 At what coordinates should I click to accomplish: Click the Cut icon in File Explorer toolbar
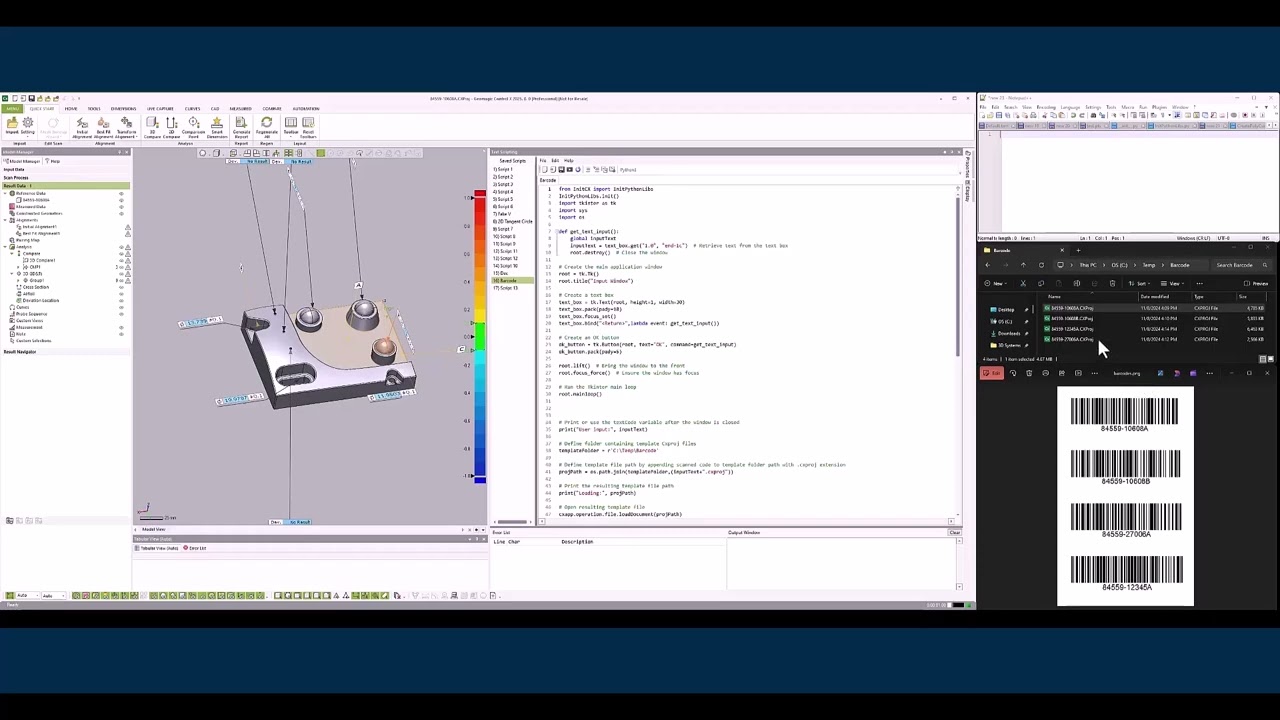[x=1023, y=283]
